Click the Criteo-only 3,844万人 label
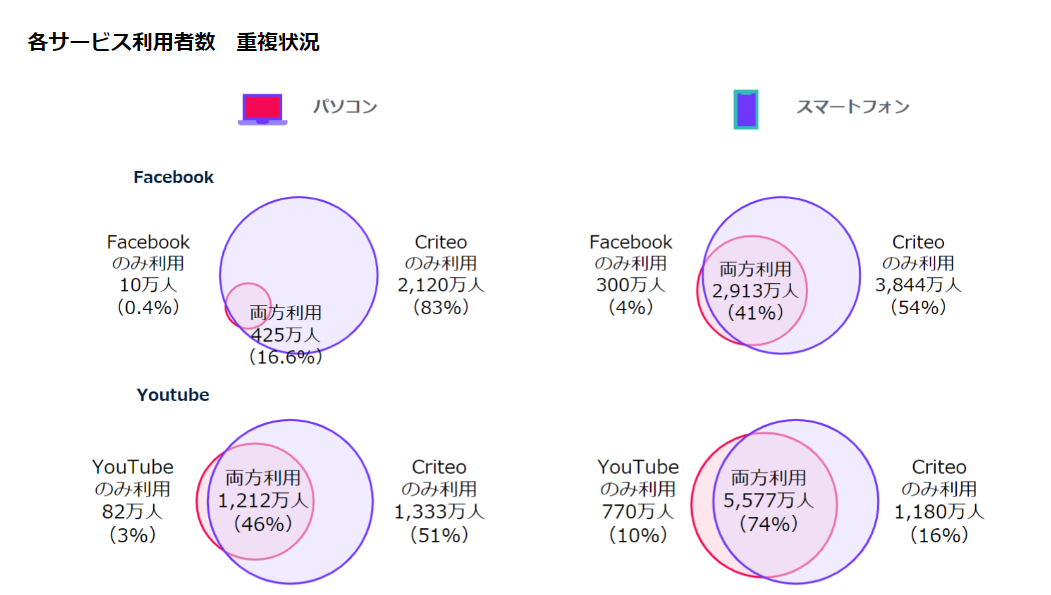 click(918, 285)
